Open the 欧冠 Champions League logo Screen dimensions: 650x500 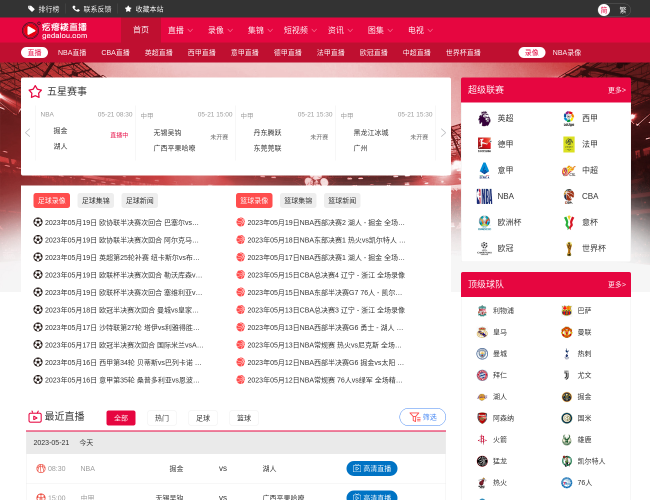pos(484,248)
